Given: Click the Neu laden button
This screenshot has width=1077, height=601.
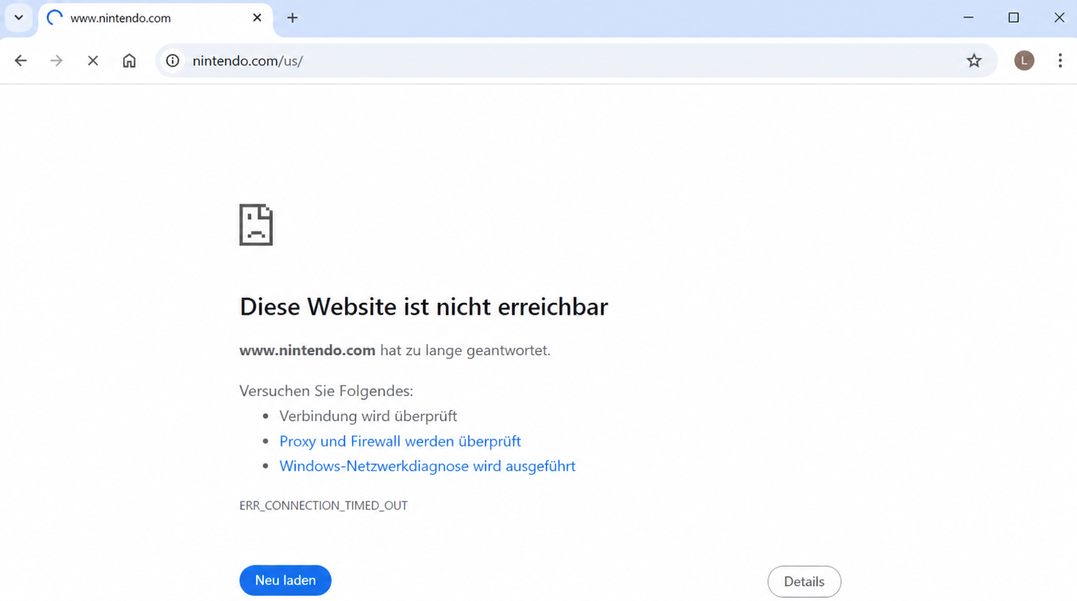Looking at the screenshot, I should (x=285, y=580).
